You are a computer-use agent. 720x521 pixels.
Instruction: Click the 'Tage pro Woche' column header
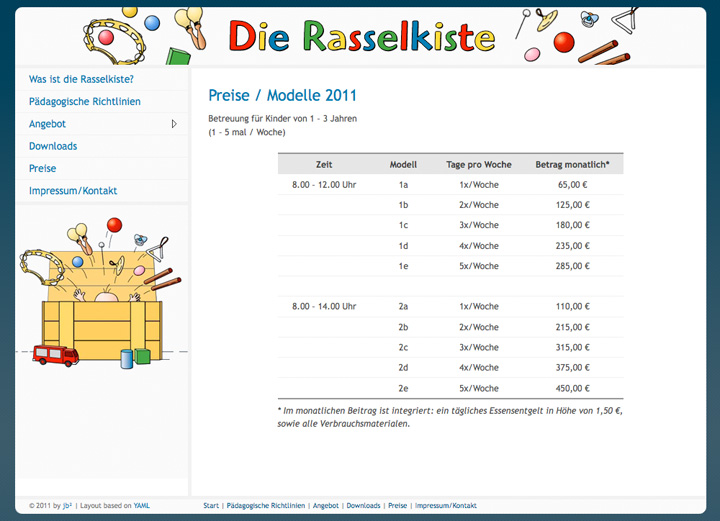(478, 164)
